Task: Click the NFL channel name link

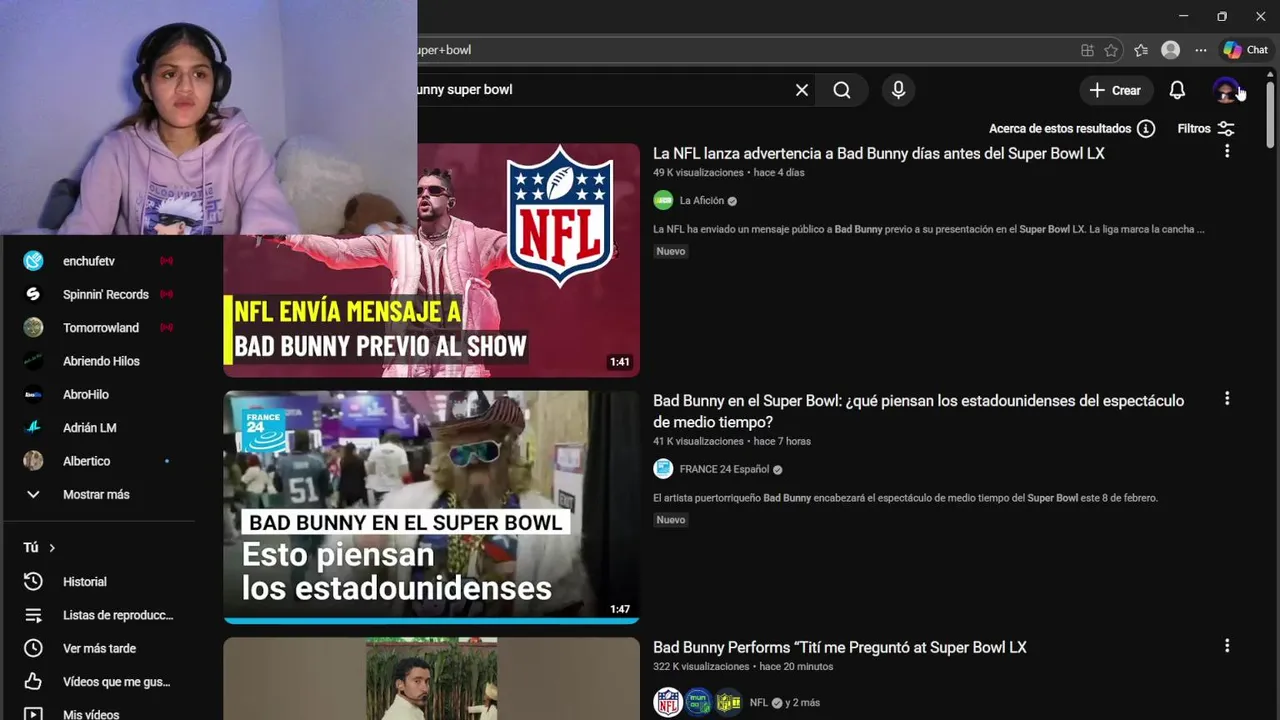Action: tap(759, 702)
